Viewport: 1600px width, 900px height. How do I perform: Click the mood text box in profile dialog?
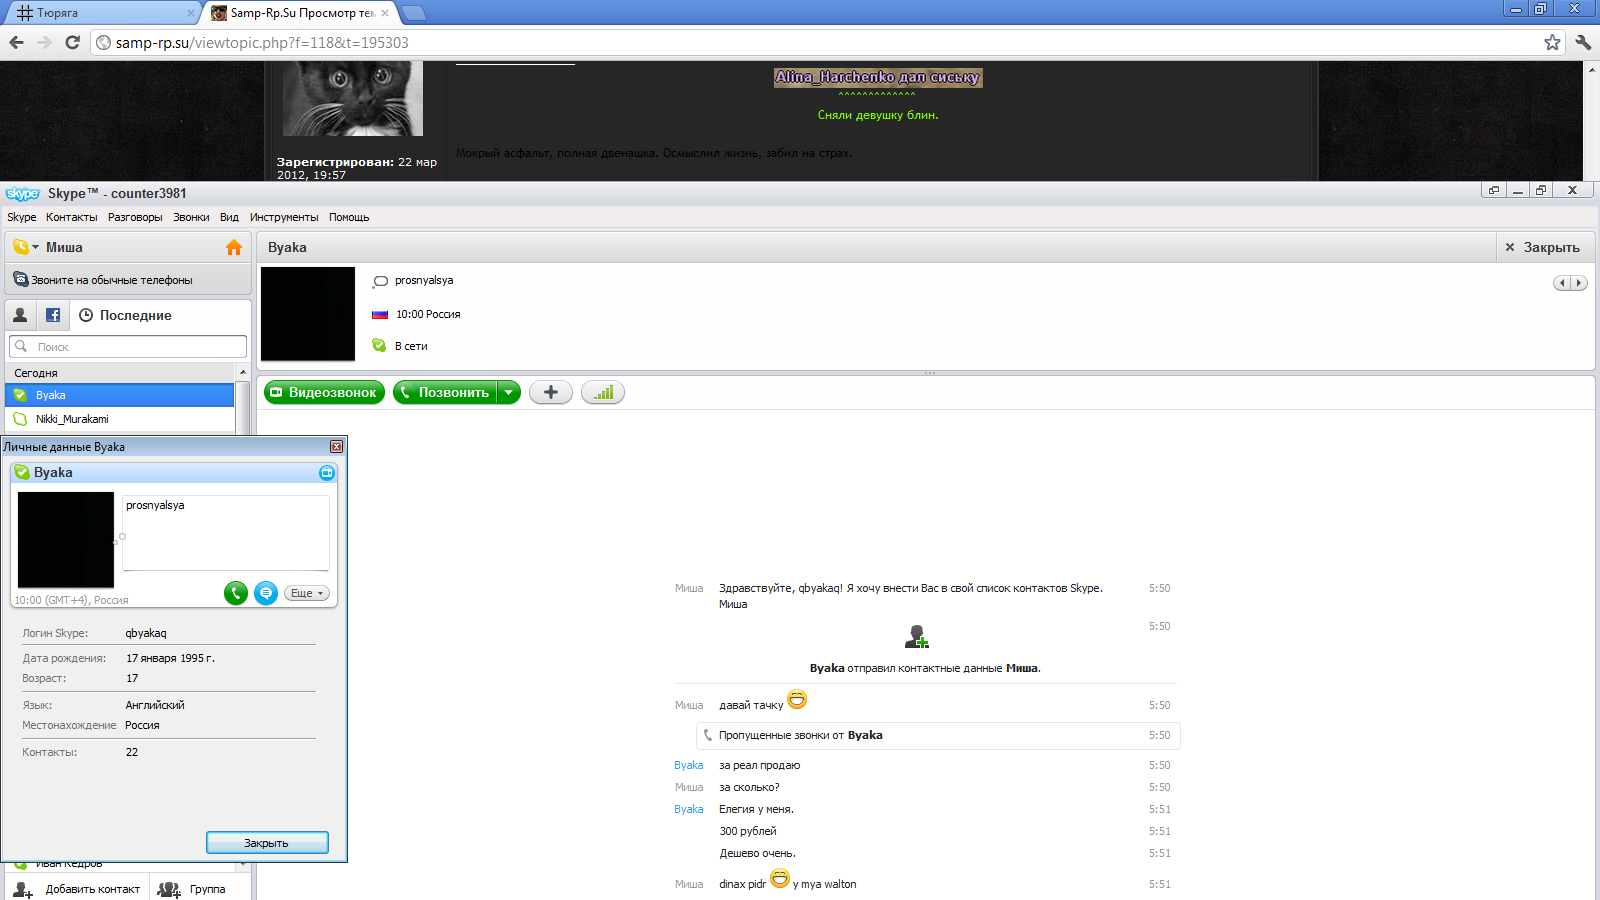click(226, 533)
